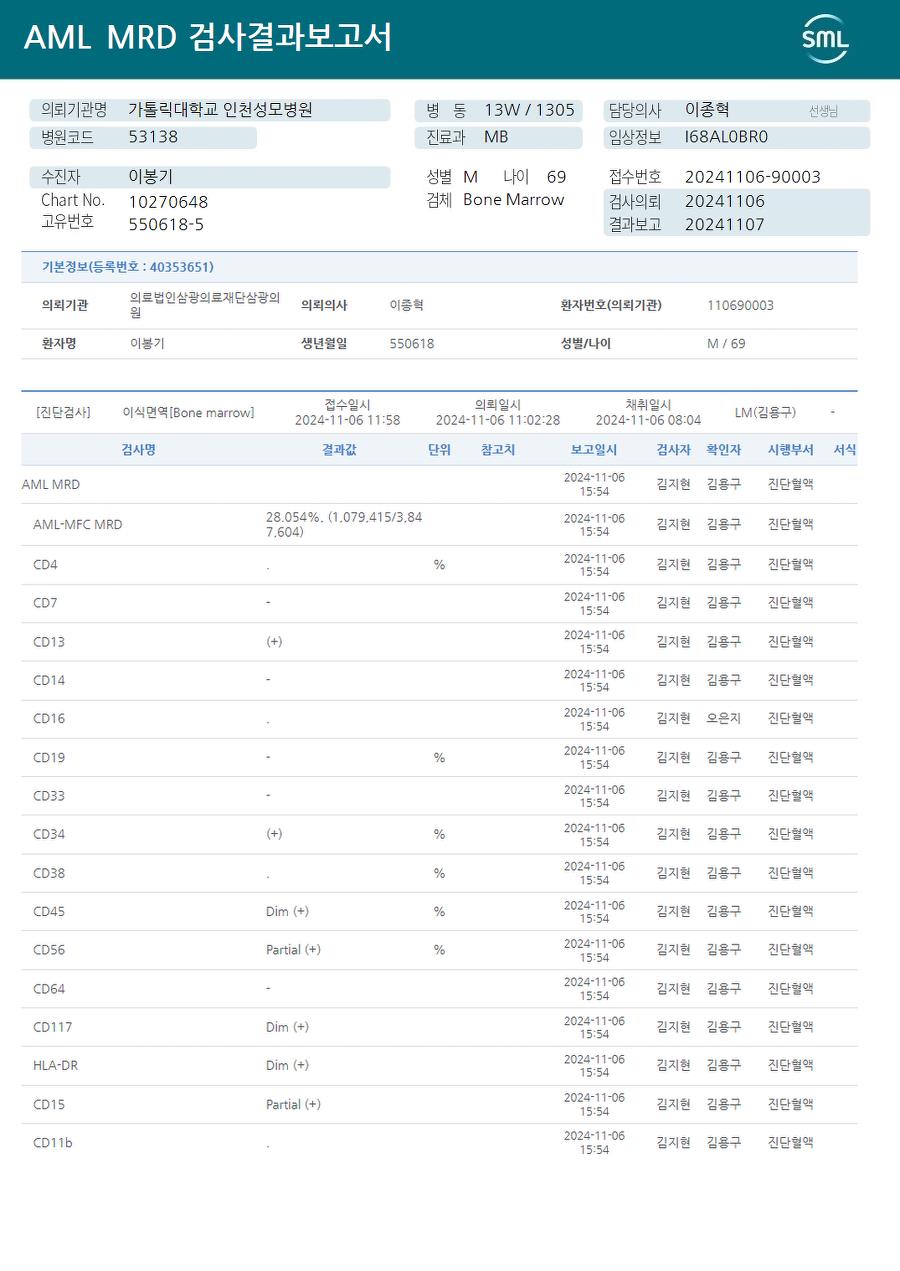
Task: Click 생년월일 value '550618'
Action: point(412,344)
